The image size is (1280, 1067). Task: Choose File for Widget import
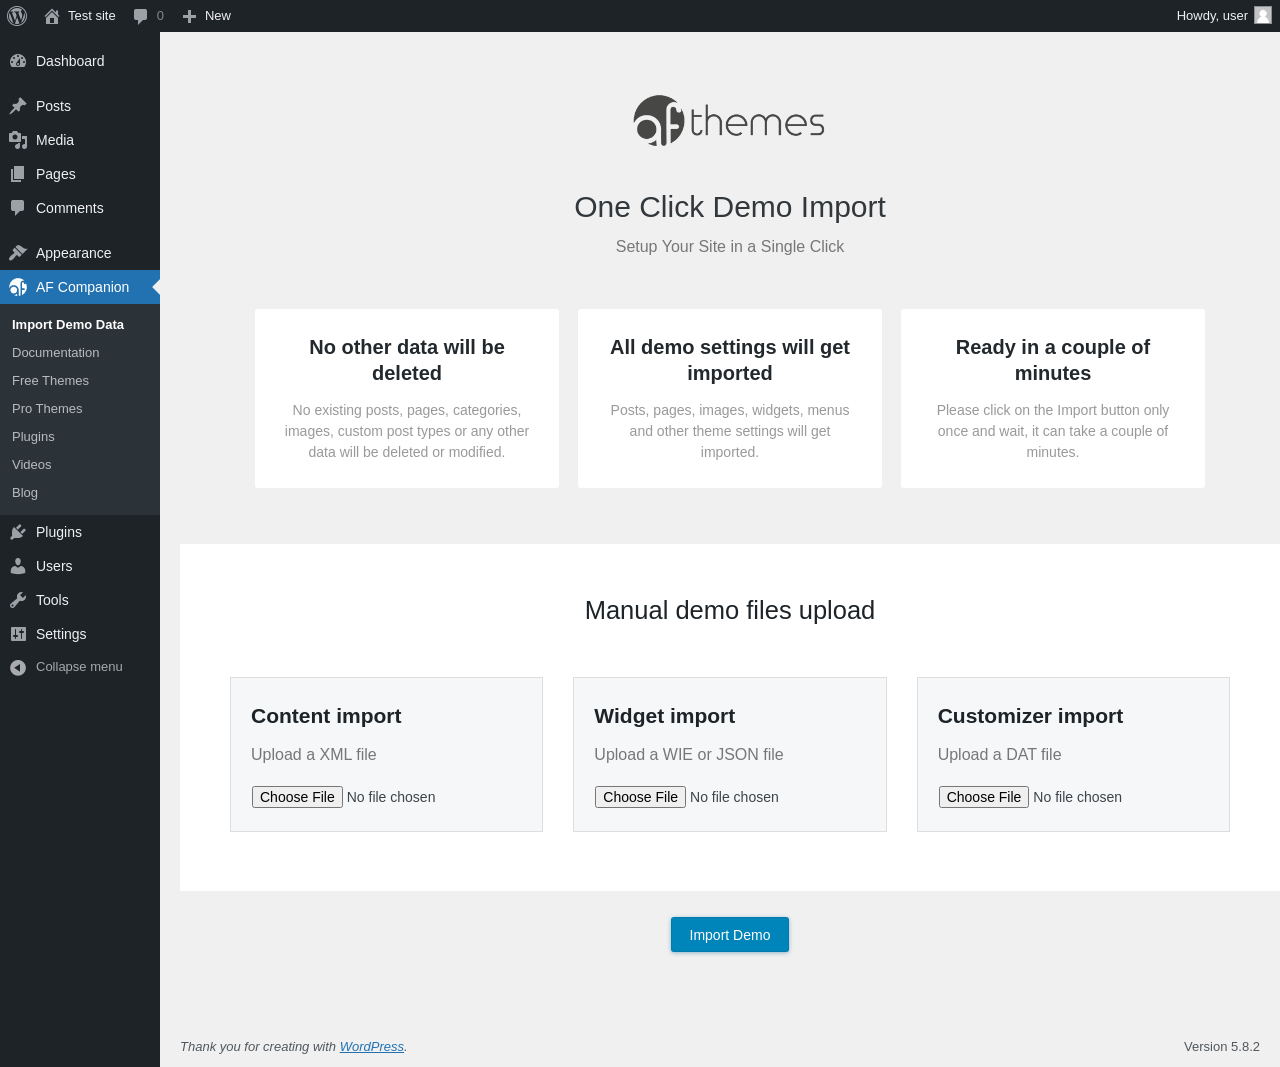tap(640, 797)
